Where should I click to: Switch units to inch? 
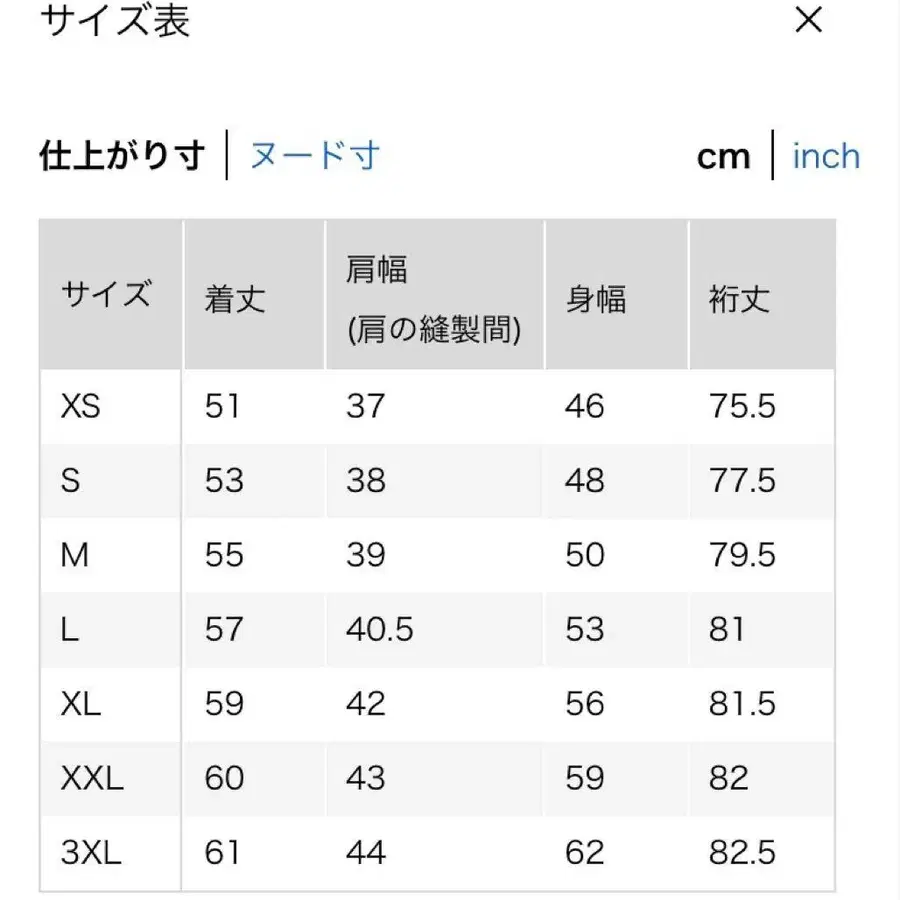(x=825, y=156)
